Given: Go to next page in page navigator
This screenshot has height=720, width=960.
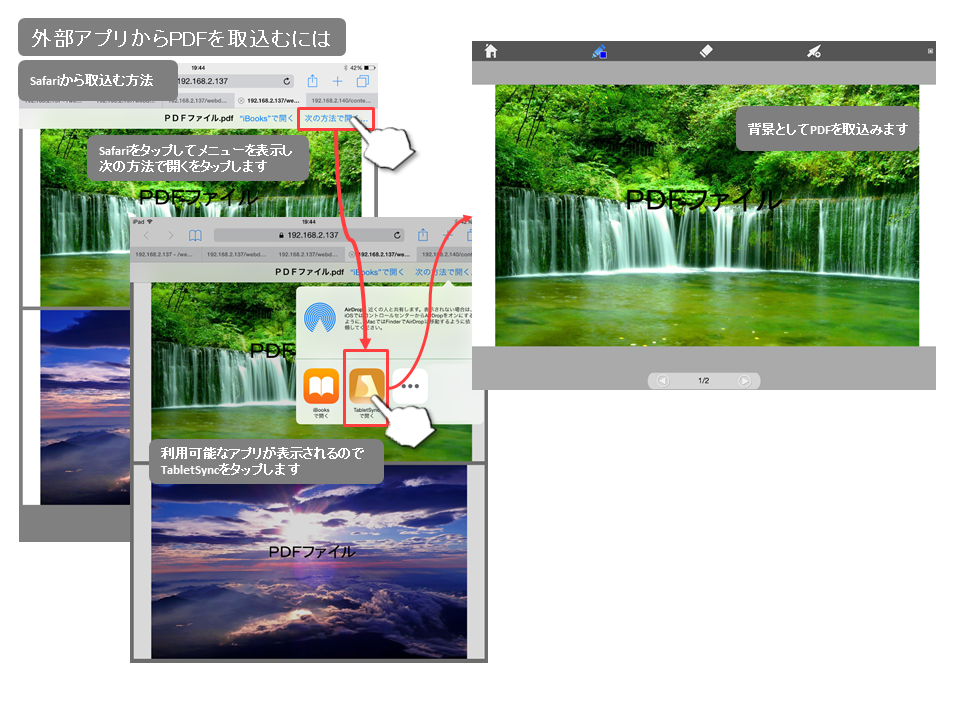Looking at the screenshot, I should tap(744, 381).
